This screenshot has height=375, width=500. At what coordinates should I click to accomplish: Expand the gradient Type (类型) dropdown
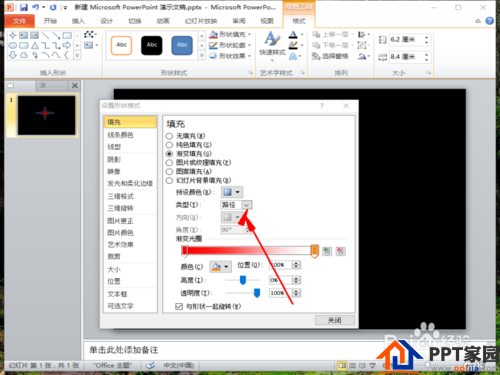(246, 205)
